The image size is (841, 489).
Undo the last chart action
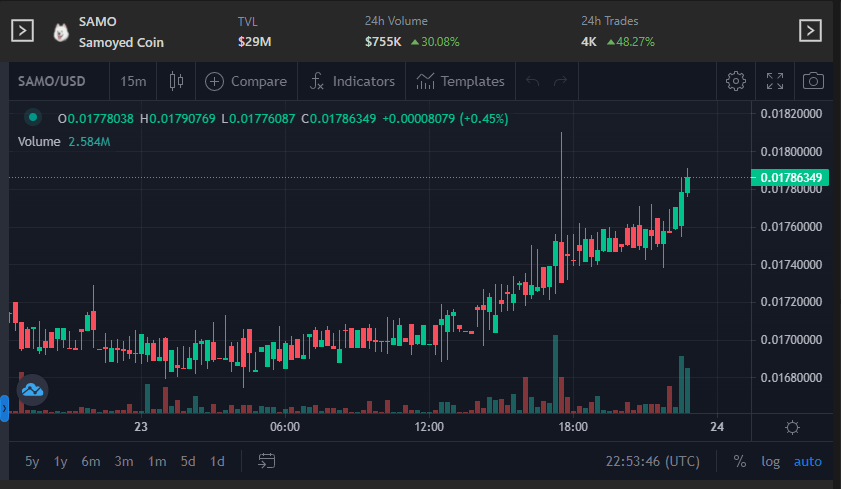click(533, 82)
